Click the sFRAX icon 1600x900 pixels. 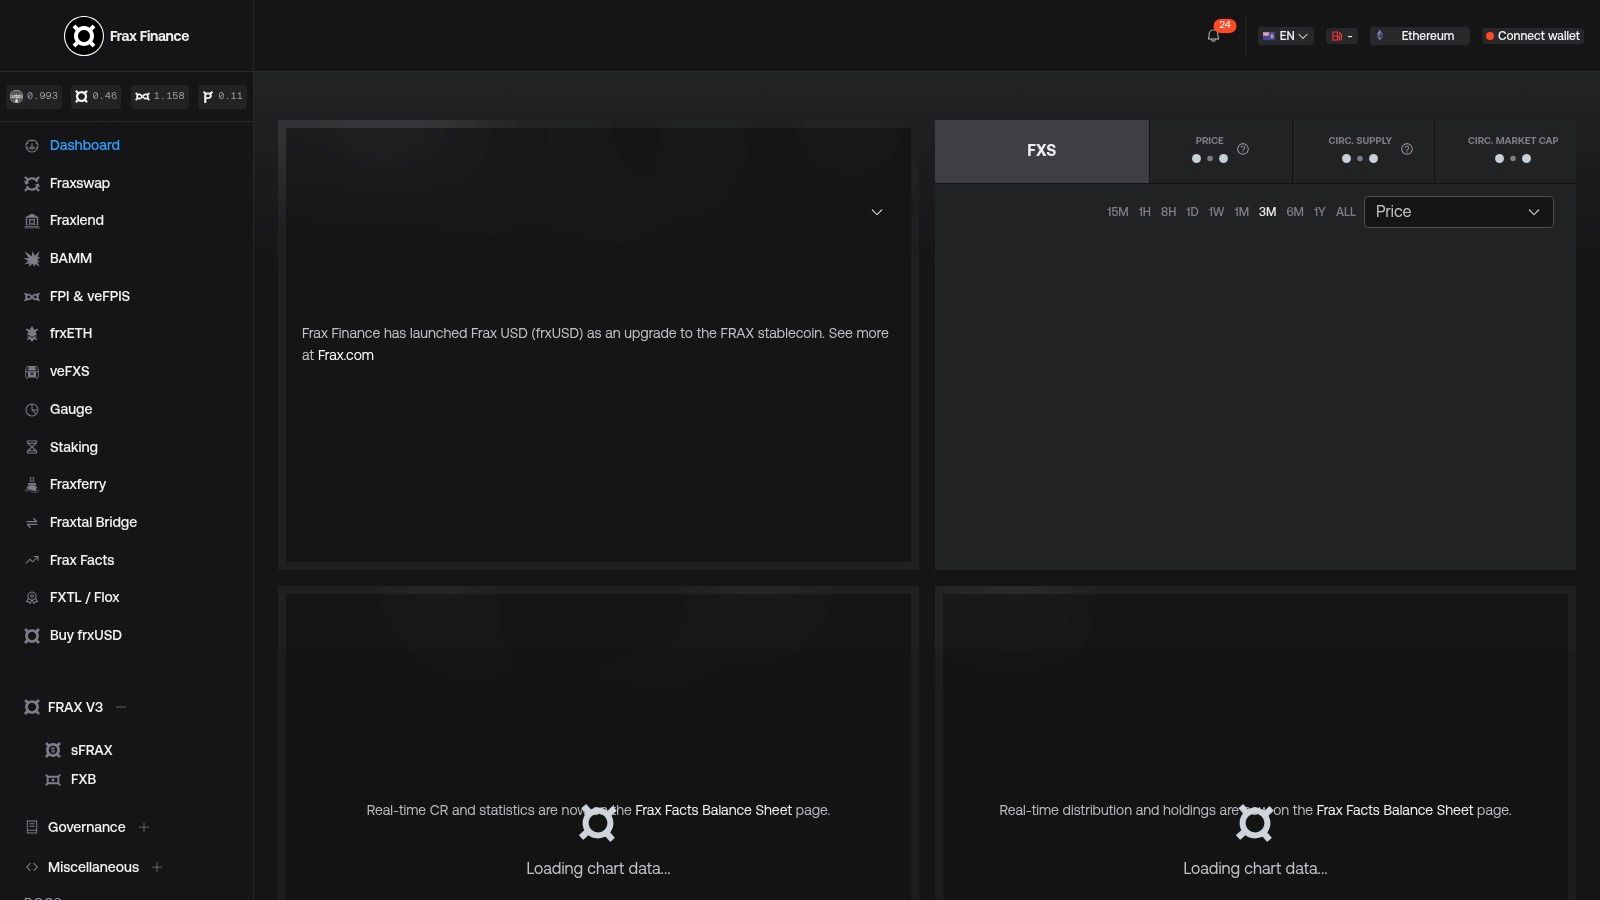pos(53,750)
